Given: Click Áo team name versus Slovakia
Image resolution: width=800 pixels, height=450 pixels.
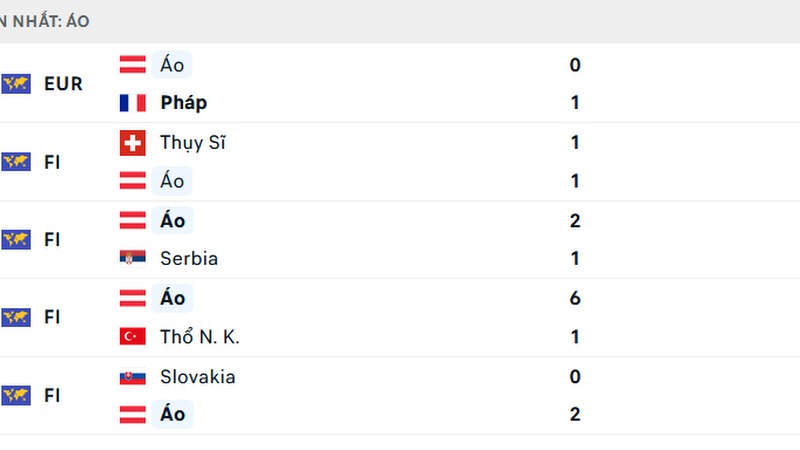Looking at the screenshot, I should 172,414.
